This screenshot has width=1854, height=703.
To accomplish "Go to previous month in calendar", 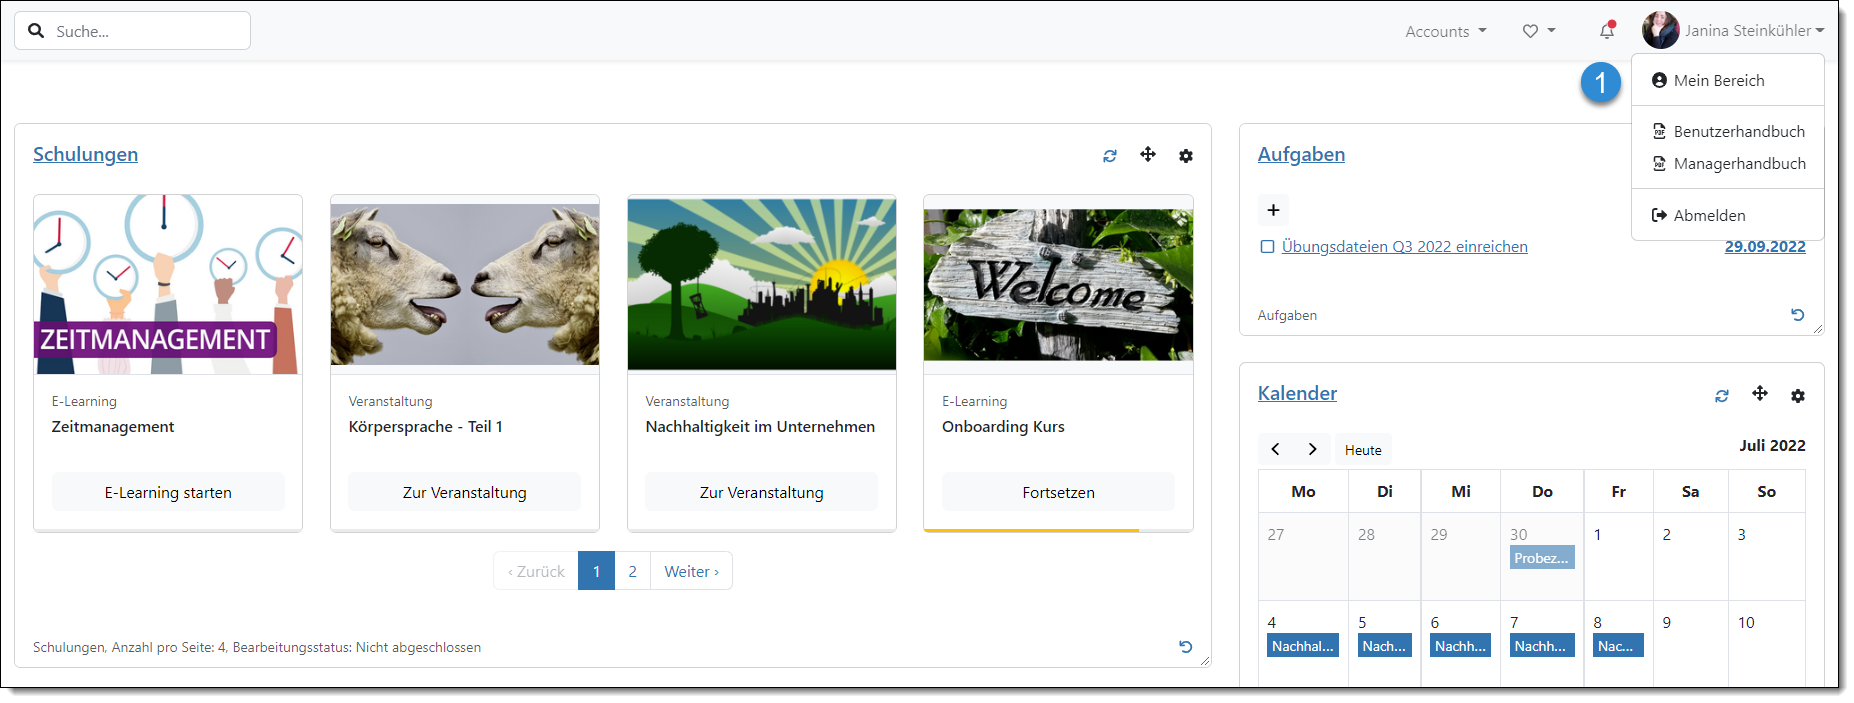I will [x=1275, y=449].
